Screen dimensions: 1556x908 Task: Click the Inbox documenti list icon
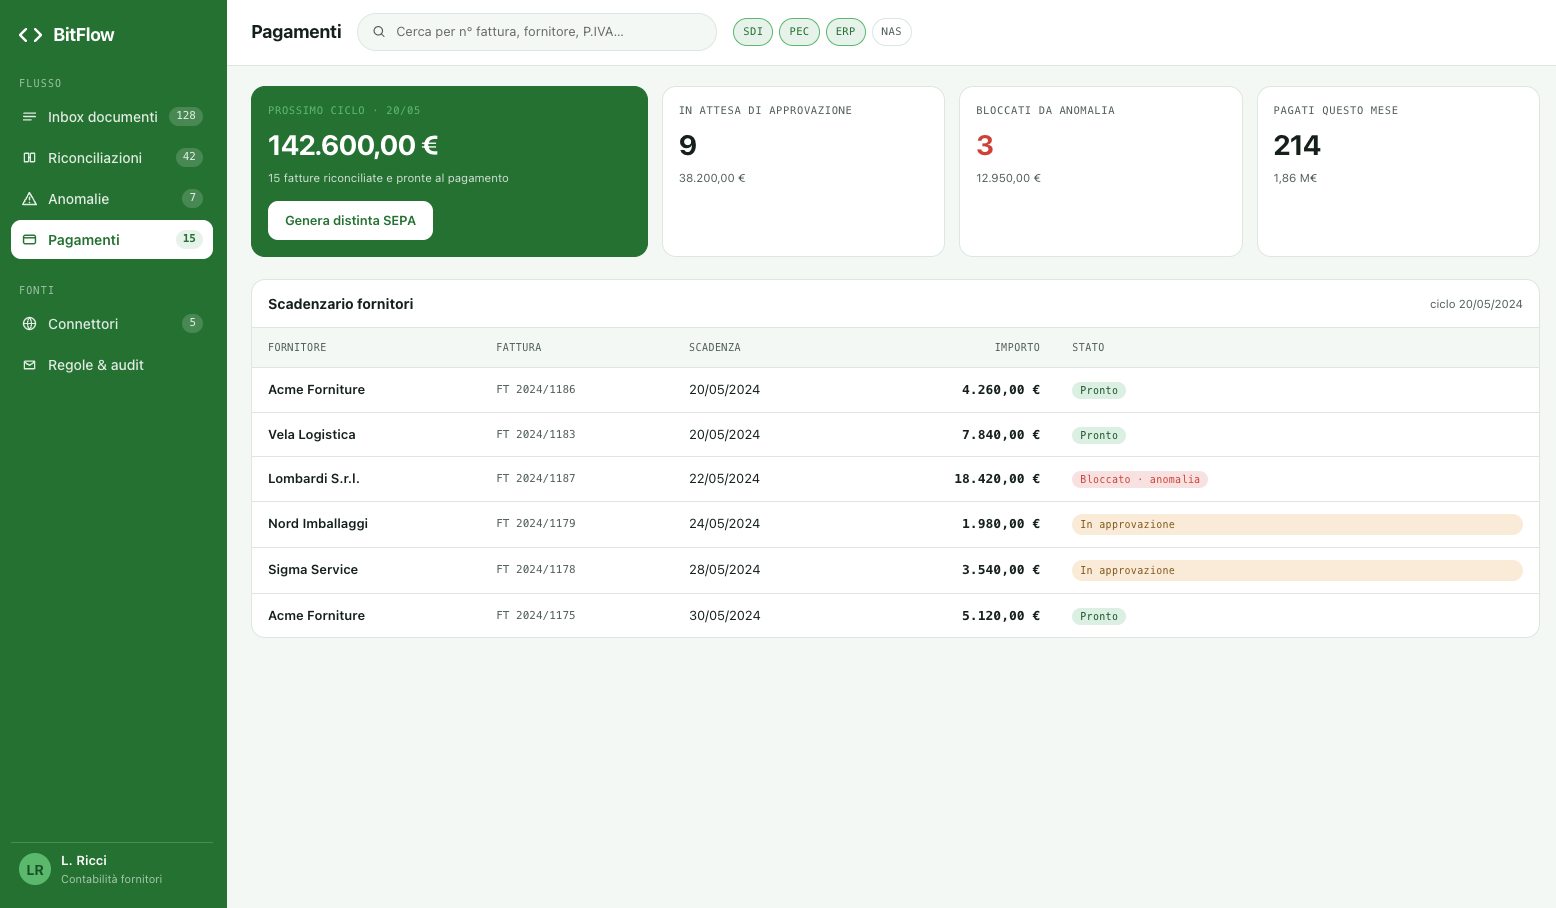click(x=29, y=117)
